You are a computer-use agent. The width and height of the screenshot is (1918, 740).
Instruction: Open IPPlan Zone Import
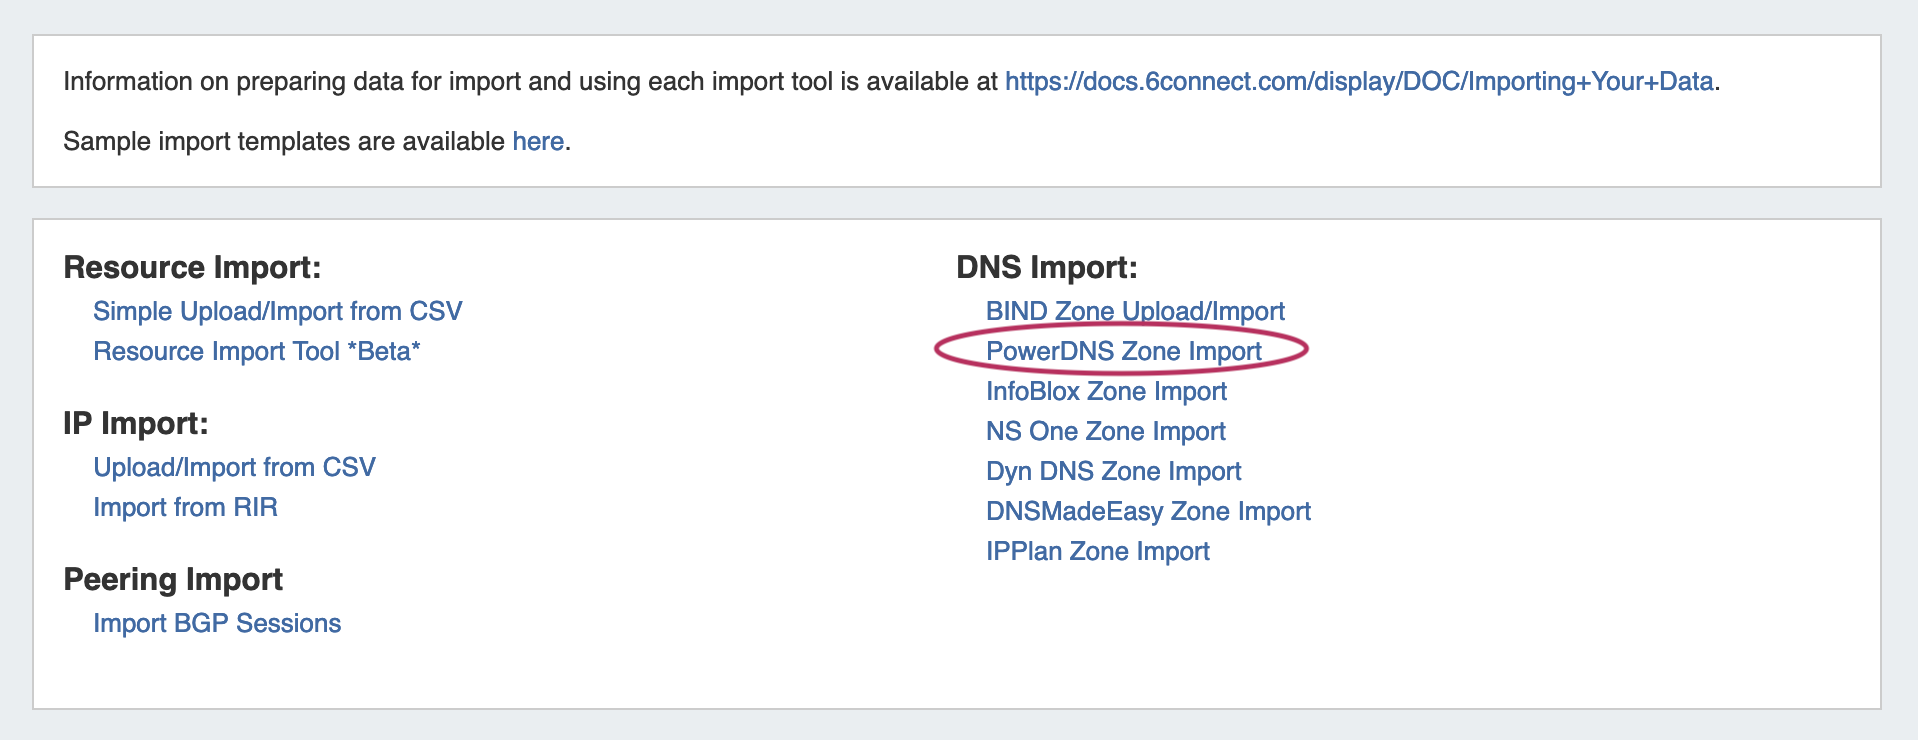[x=1097, y=551]
